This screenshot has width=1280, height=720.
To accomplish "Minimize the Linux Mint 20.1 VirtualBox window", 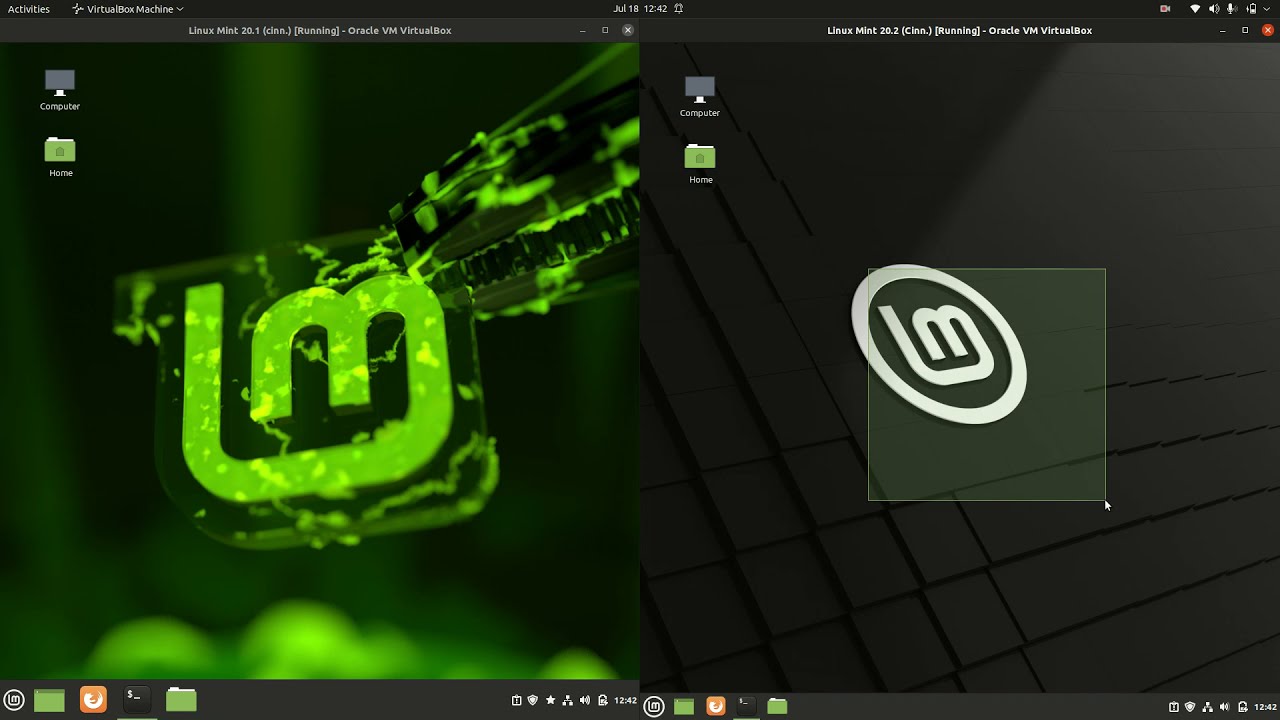I will click(583, 30).
